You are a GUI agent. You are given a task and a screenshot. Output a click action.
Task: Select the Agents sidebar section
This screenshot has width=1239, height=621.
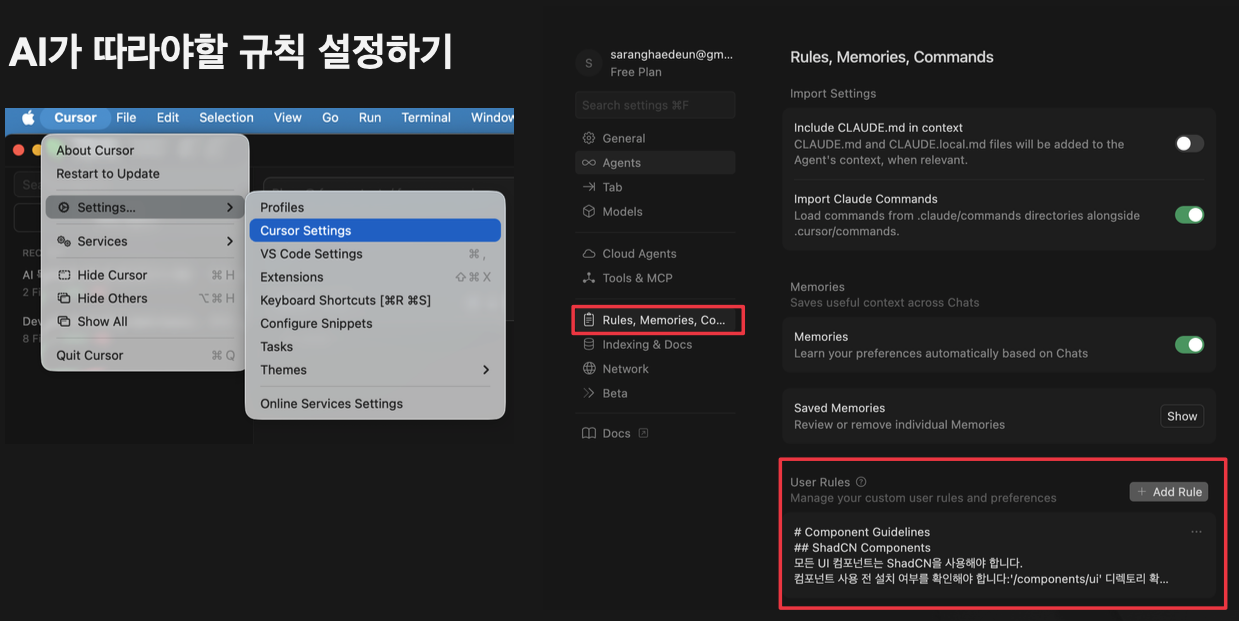pyautogui.click(x=620, y=162)
